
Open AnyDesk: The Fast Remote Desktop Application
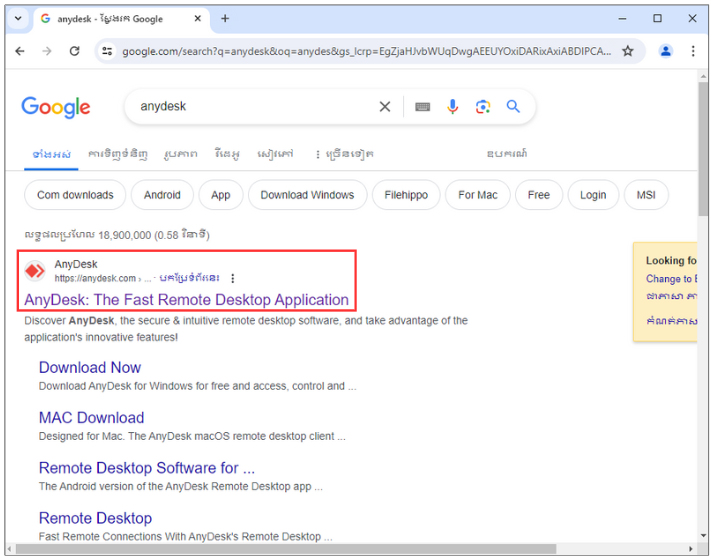[187, 300]
